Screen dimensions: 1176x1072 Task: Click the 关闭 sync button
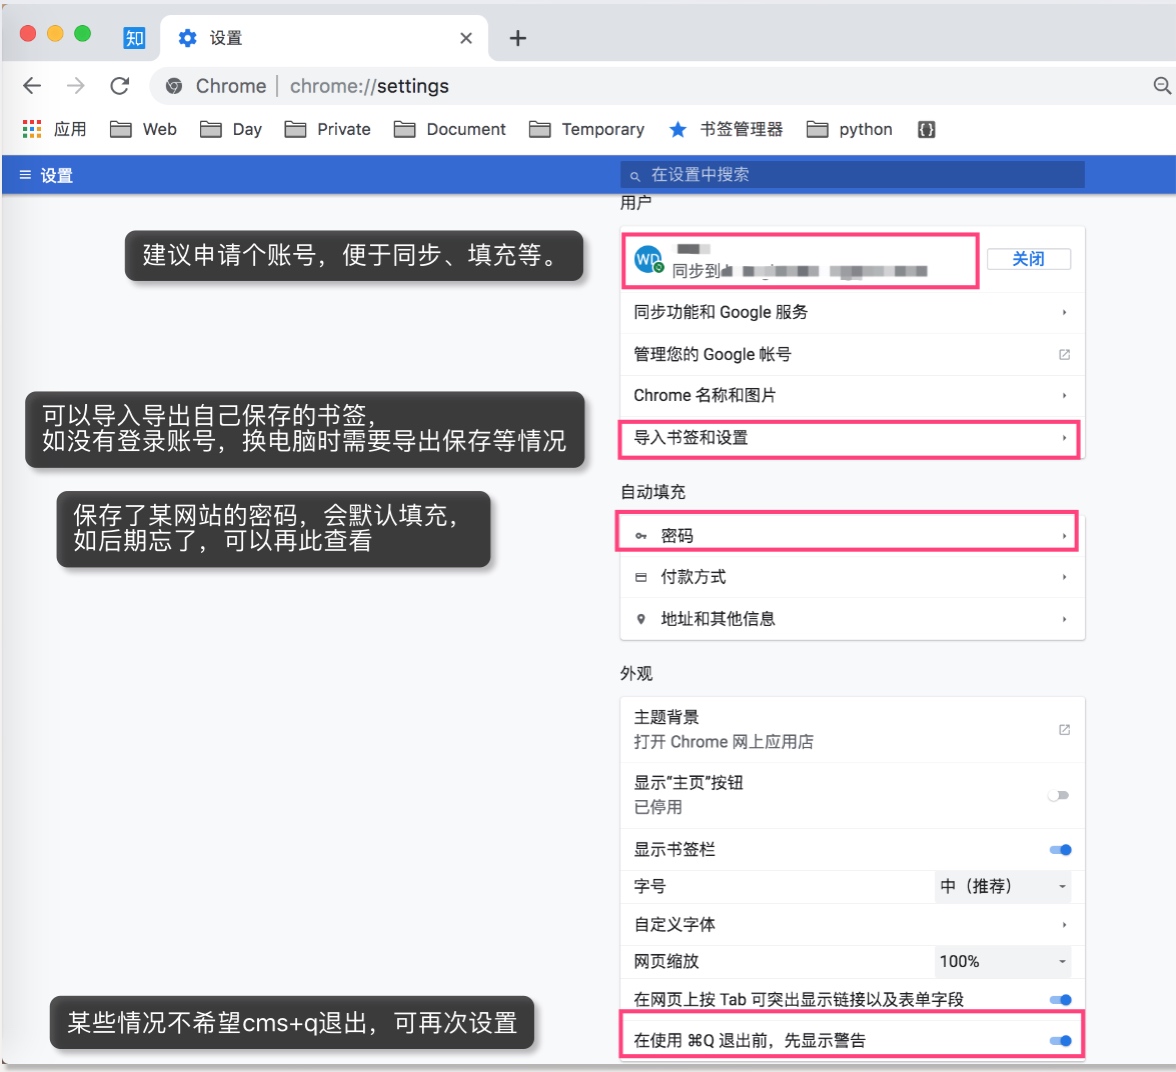1028,259
